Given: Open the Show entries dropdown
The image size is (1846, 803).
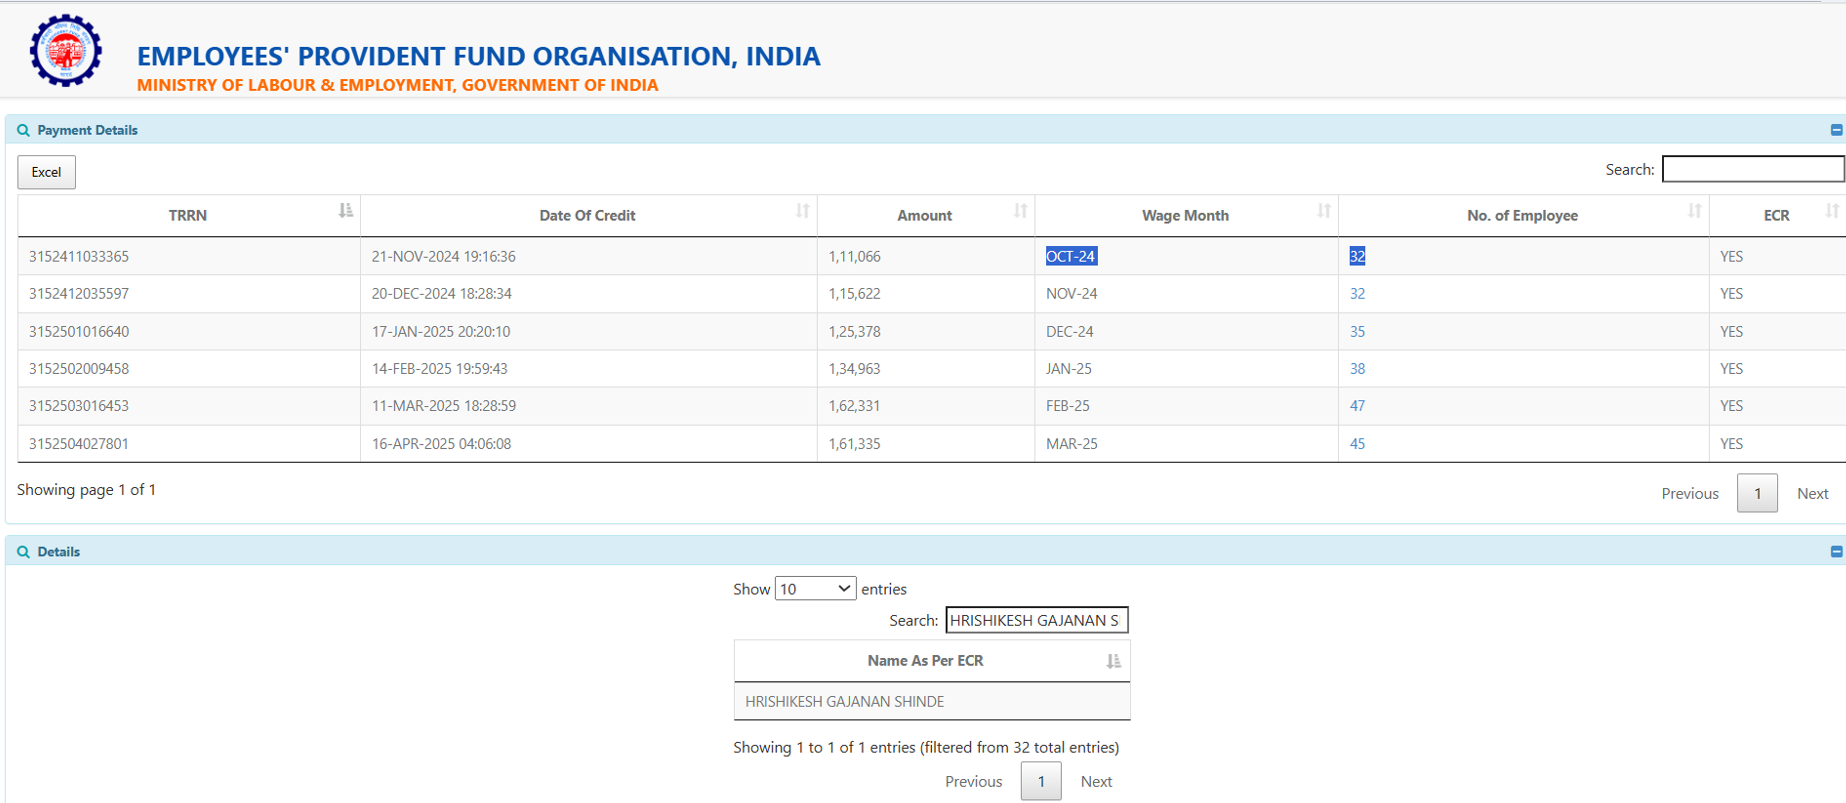Looking at the screenshot, I should (815, 589).
